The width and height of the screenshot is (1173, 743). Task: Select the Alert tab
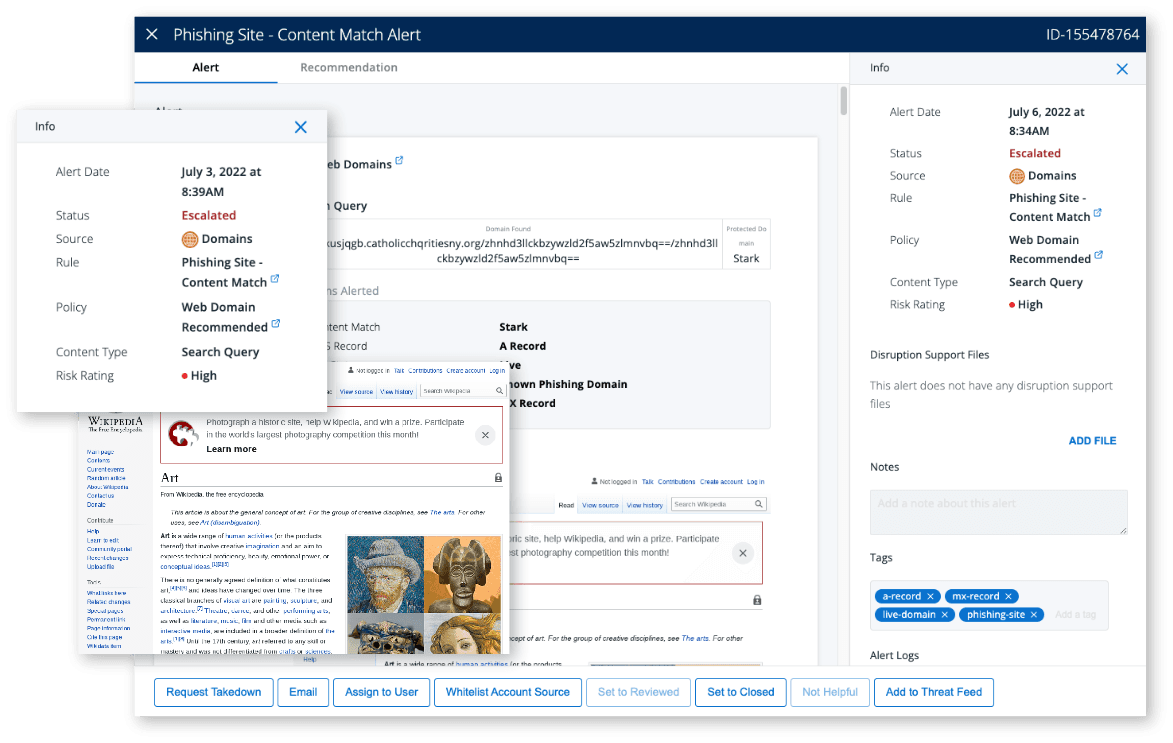pos(206,67)
